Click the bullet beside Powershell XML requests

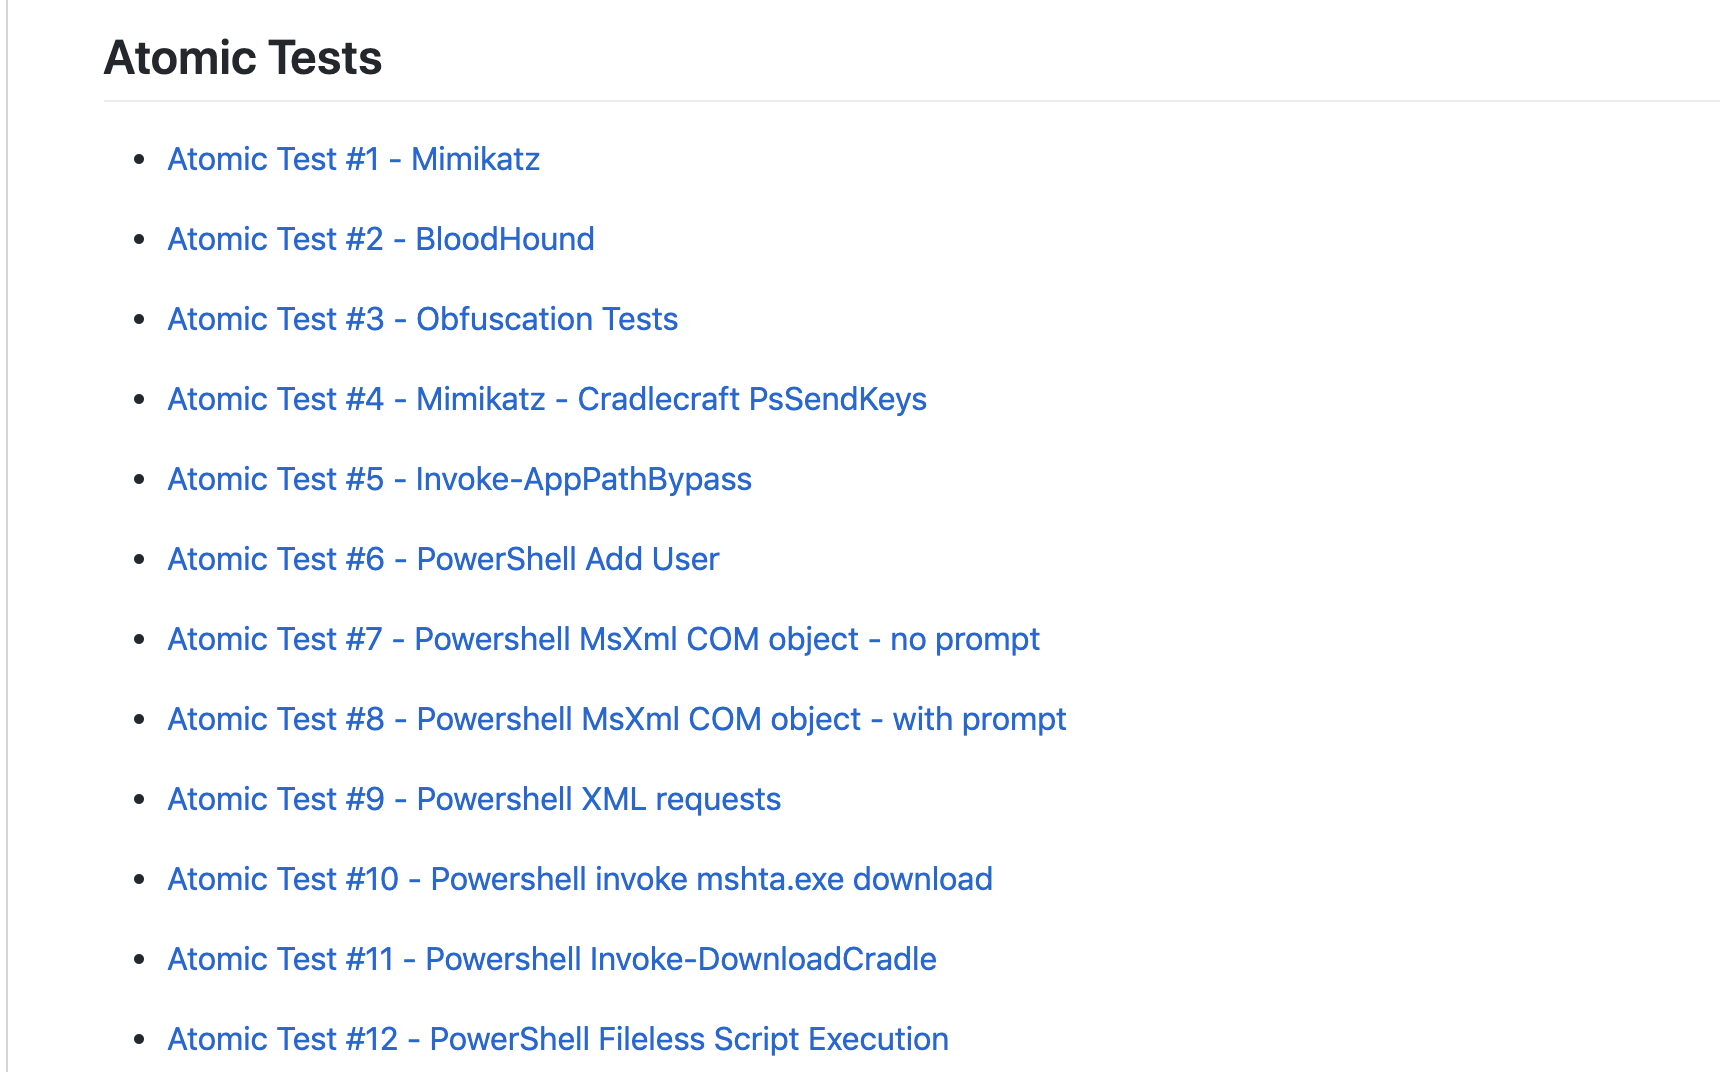click(x=140, y=799)
